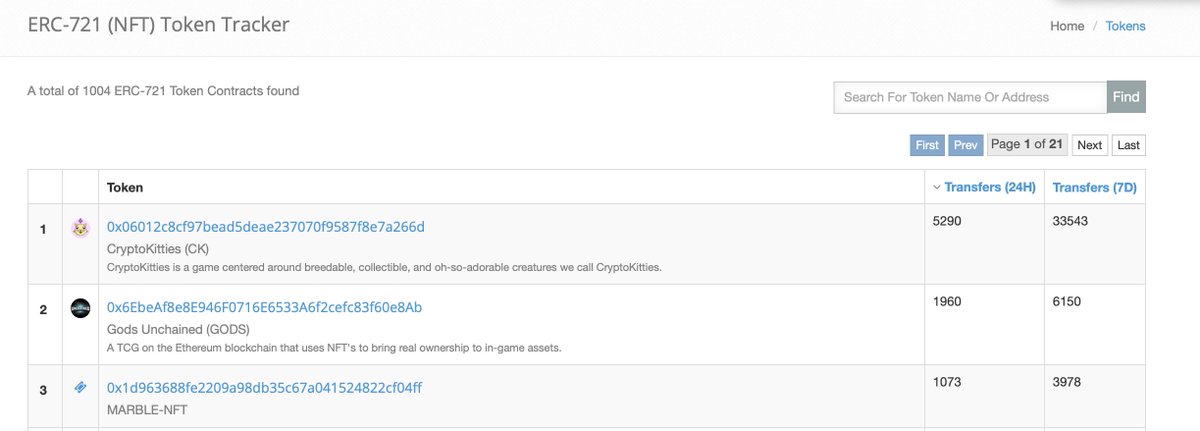Go to Last page
This screenshot has height=431, width=1200.
tap(1128, 145)
